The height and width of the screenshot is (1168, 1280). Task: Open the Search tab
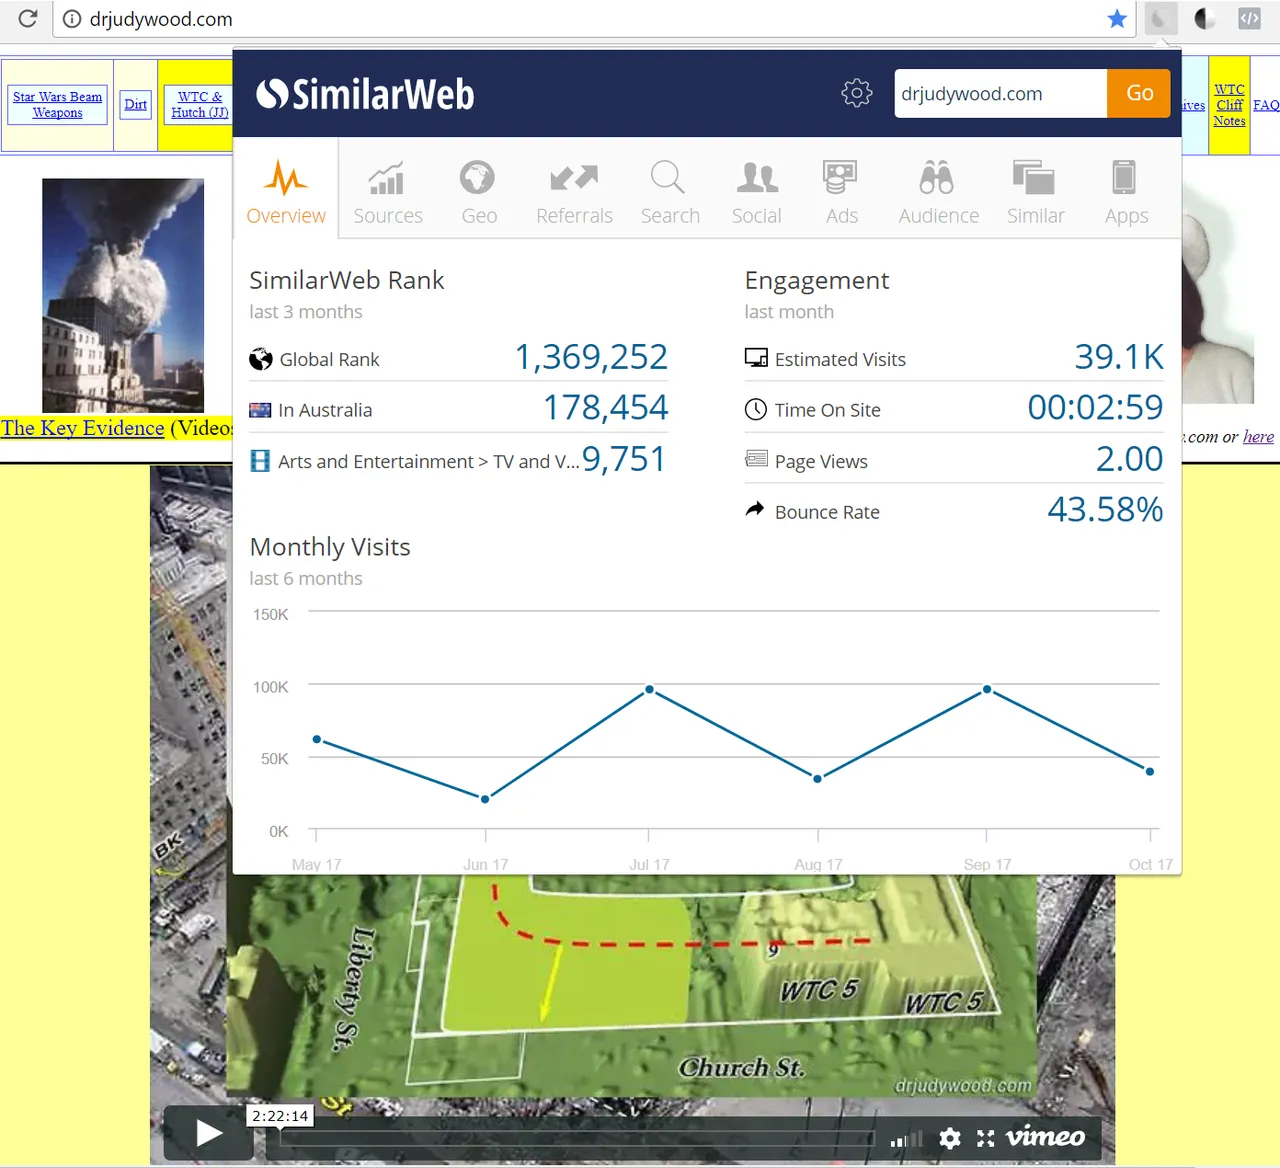[670, 190]
